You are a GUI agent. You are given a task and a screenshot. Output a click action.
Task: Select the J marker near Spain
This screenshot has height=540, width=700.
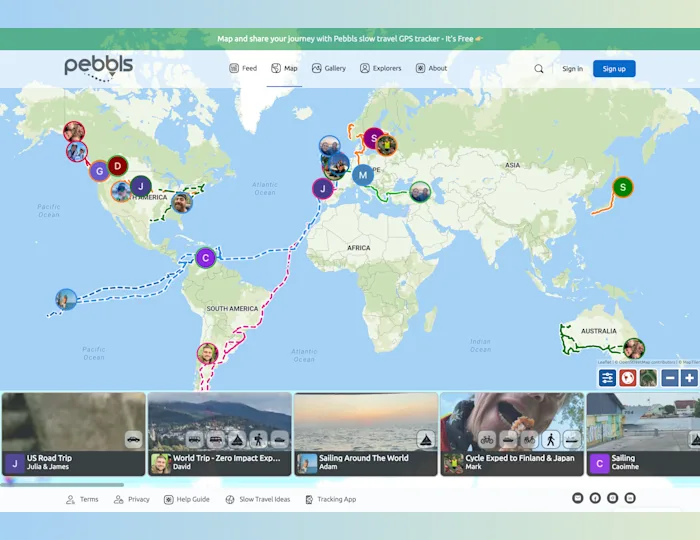323,188
